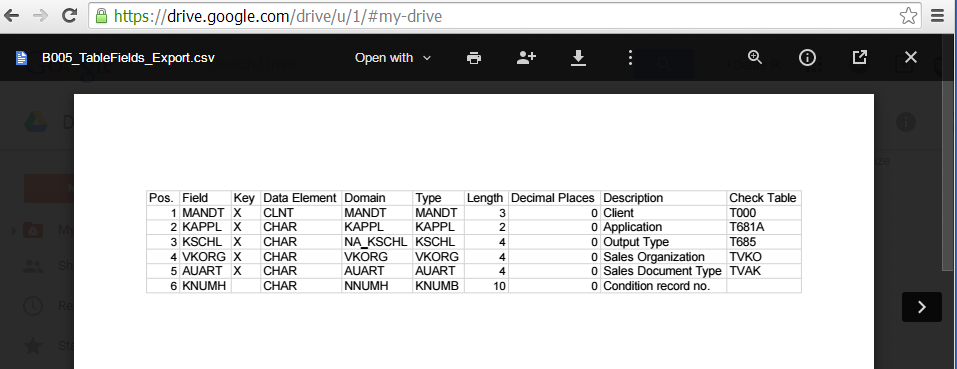957x369 pixels.
Task: Select the MANDT cell in Field column
Action: (205, 213)
